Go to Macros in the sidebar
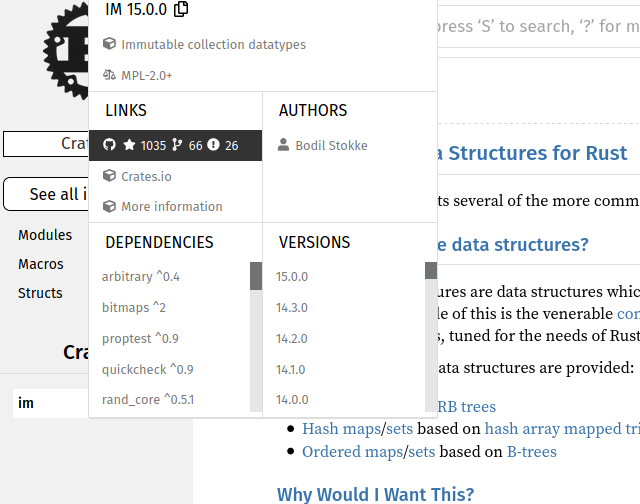Screen dimensions: 640x504 41,264
